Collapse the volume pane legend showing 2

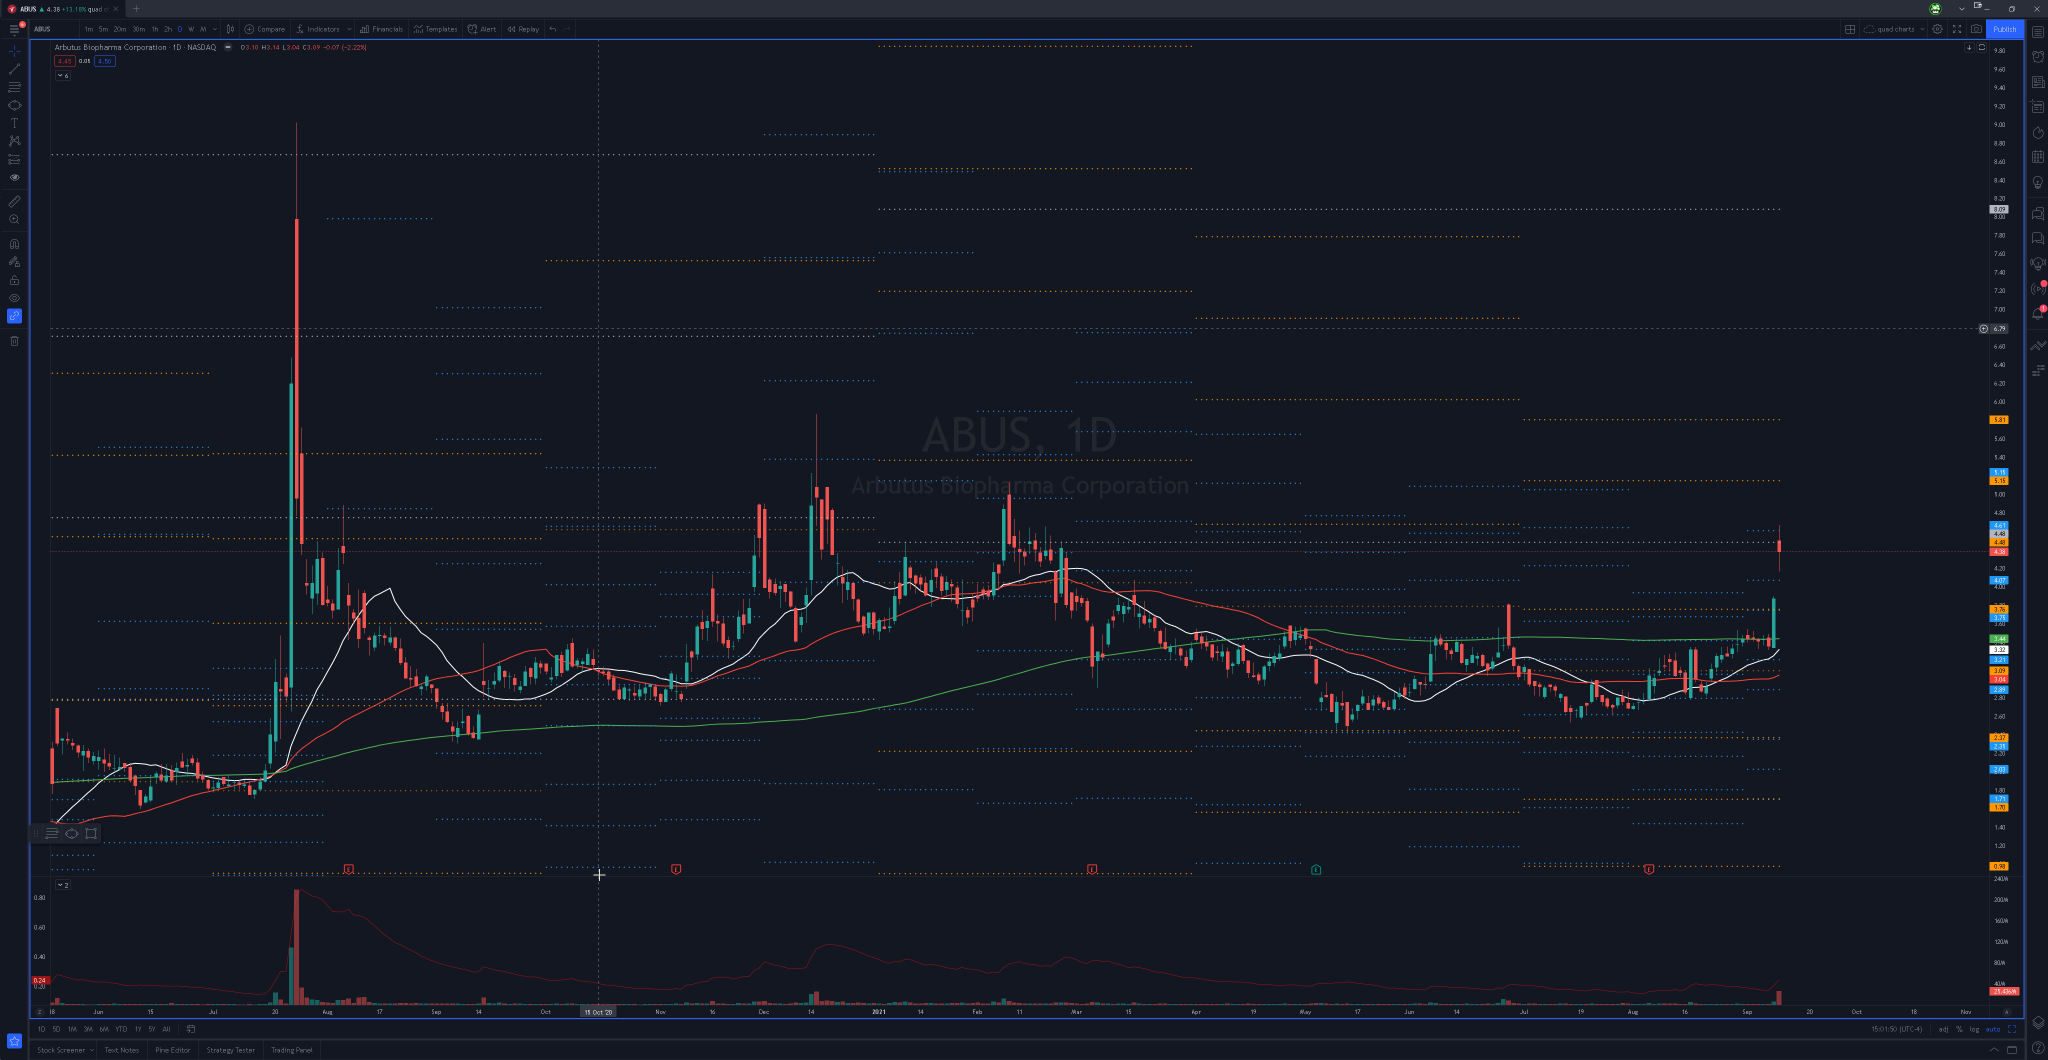pyautogui.click(x=63, y=885)
